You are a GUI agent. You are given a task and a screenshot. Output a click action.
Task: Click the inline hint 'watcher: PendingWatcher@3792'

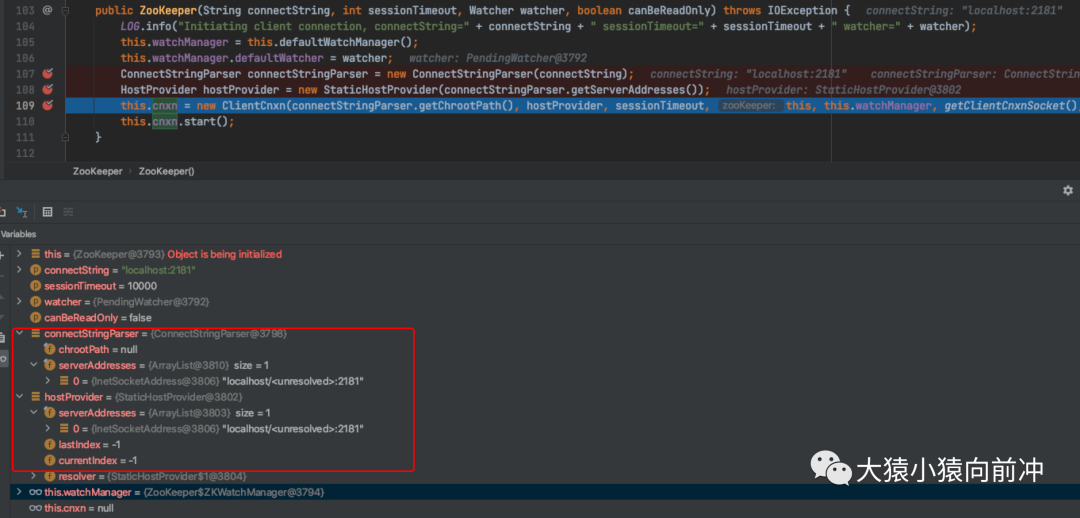(x=498, y=58)
